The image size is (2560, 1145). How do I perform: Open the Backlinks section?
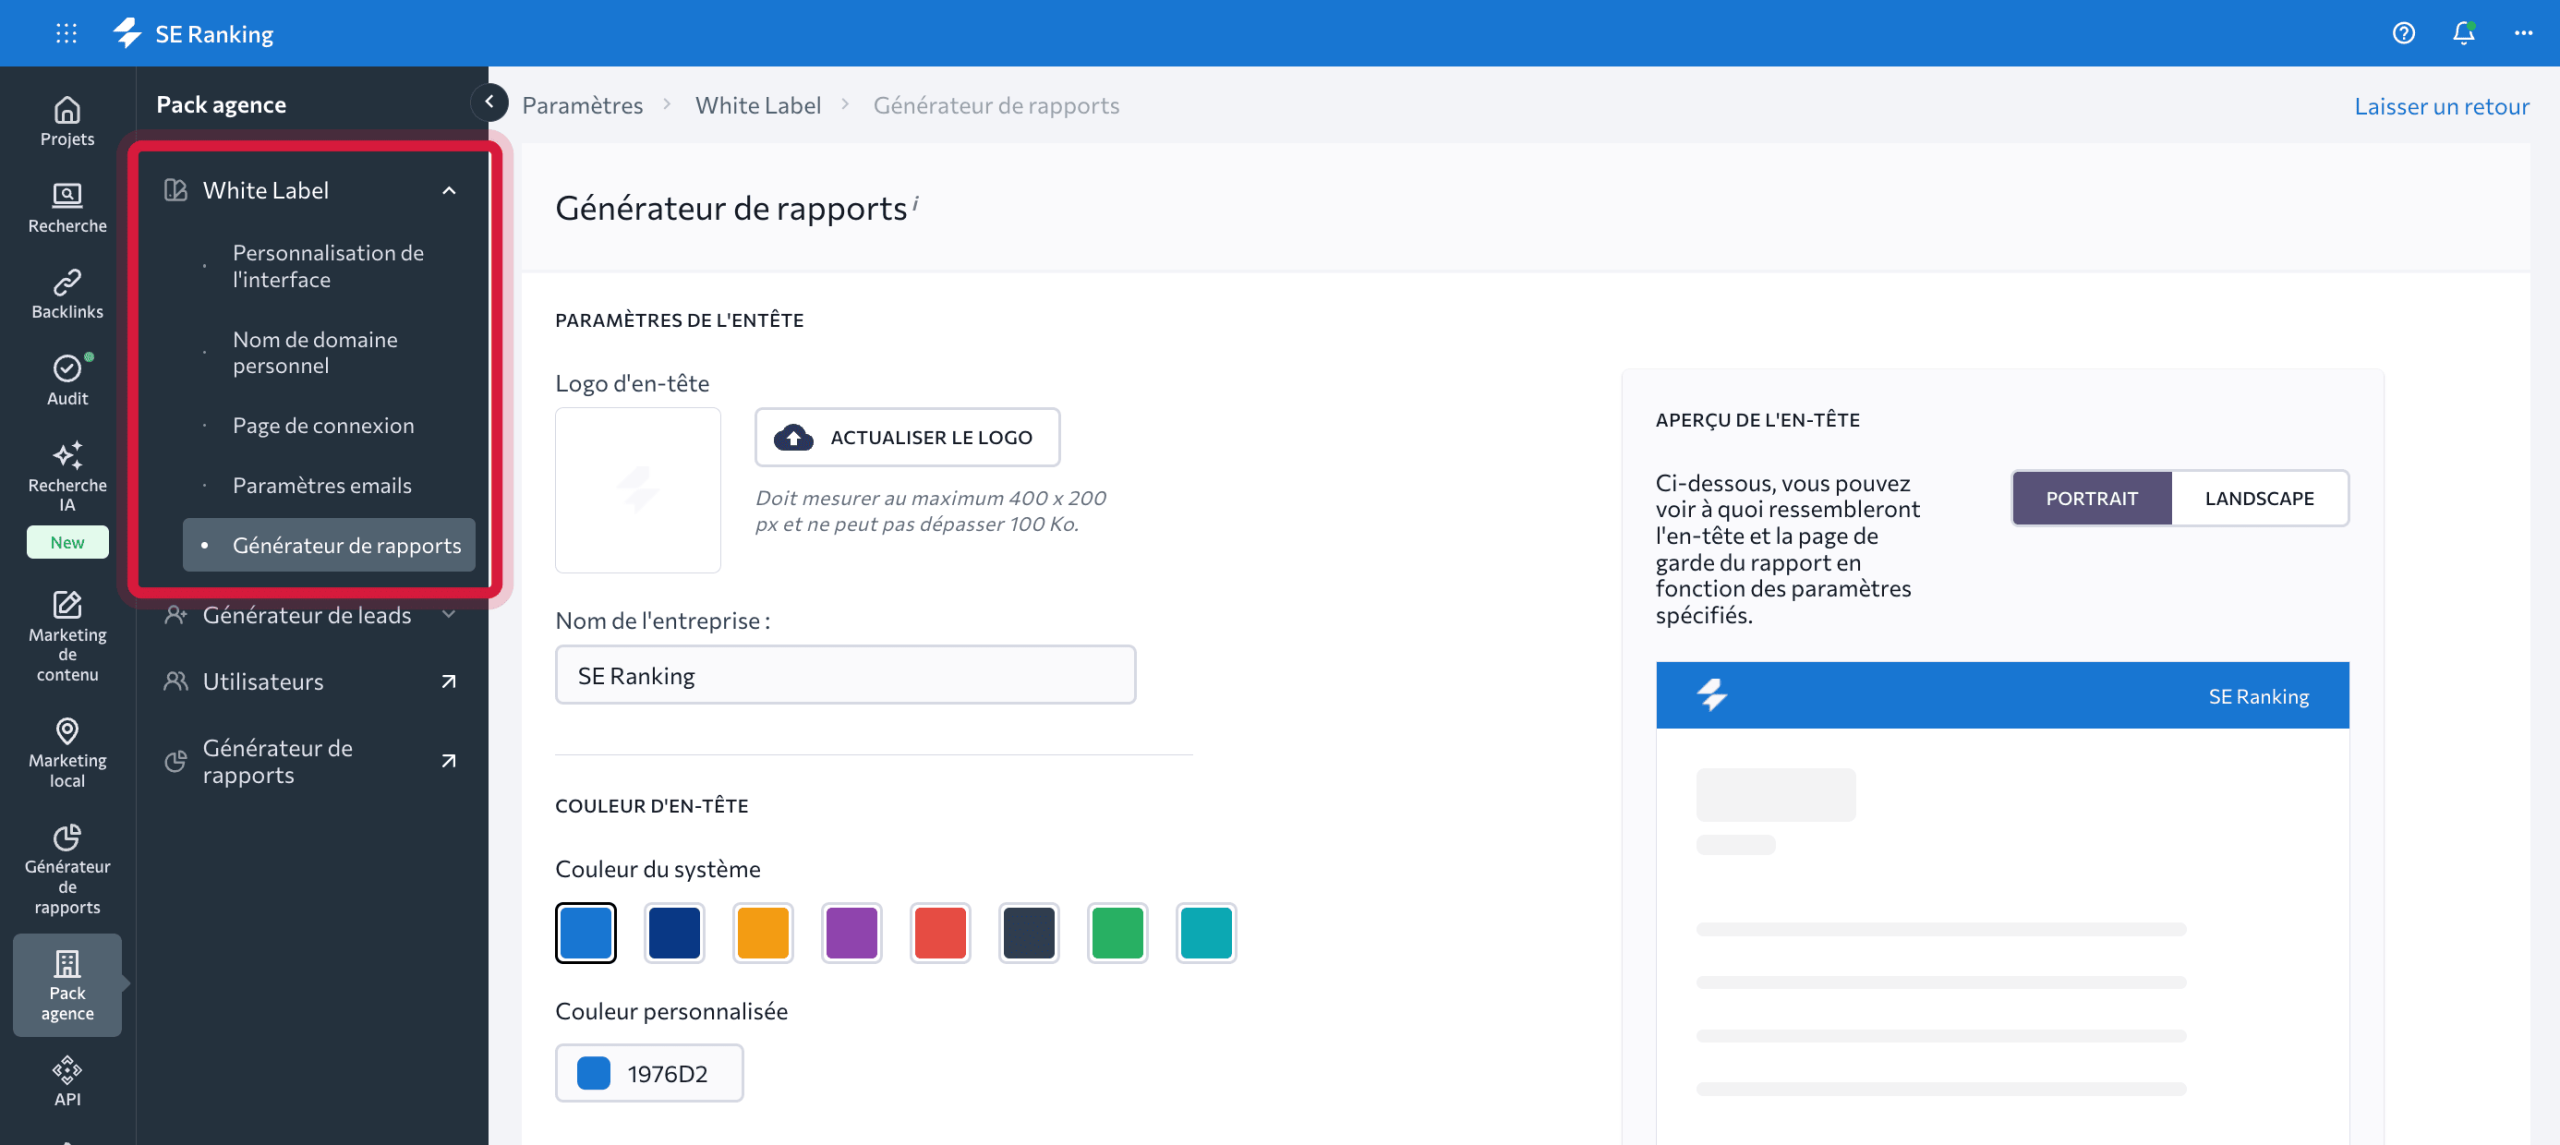(x=67, y=294)
